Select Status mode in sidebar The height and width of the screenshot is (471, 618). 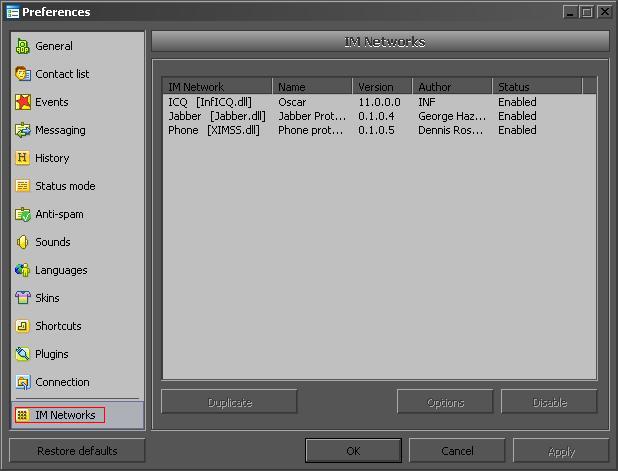point(78,186)
